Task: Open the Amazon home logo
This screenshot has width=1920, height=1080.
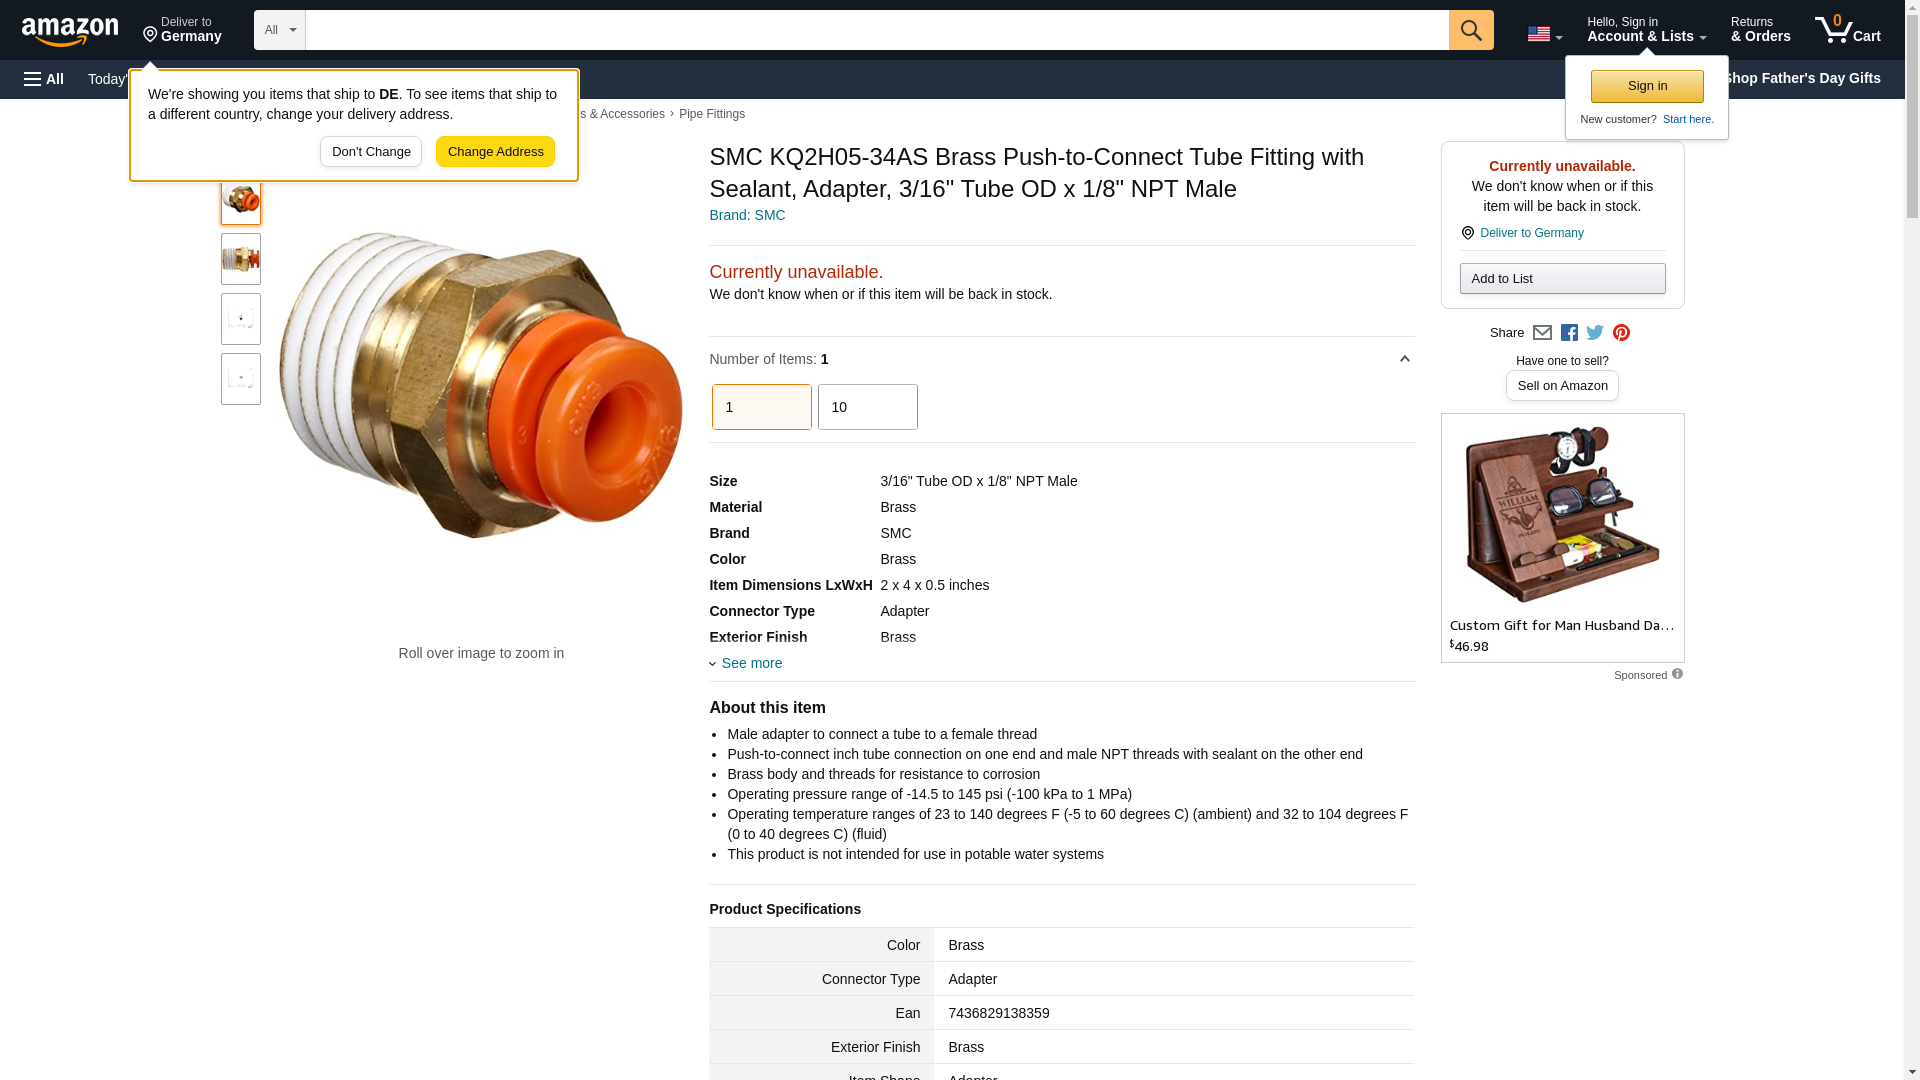Action: (70, 31)
